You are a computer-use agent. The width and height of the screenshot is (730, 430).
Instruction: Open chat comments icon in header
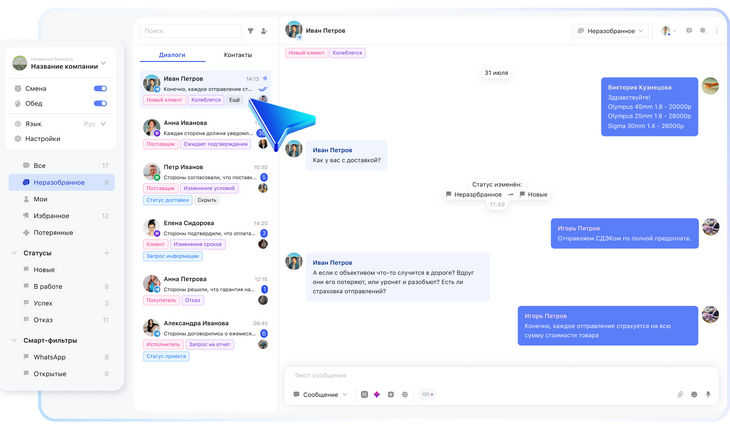[689, 31]
